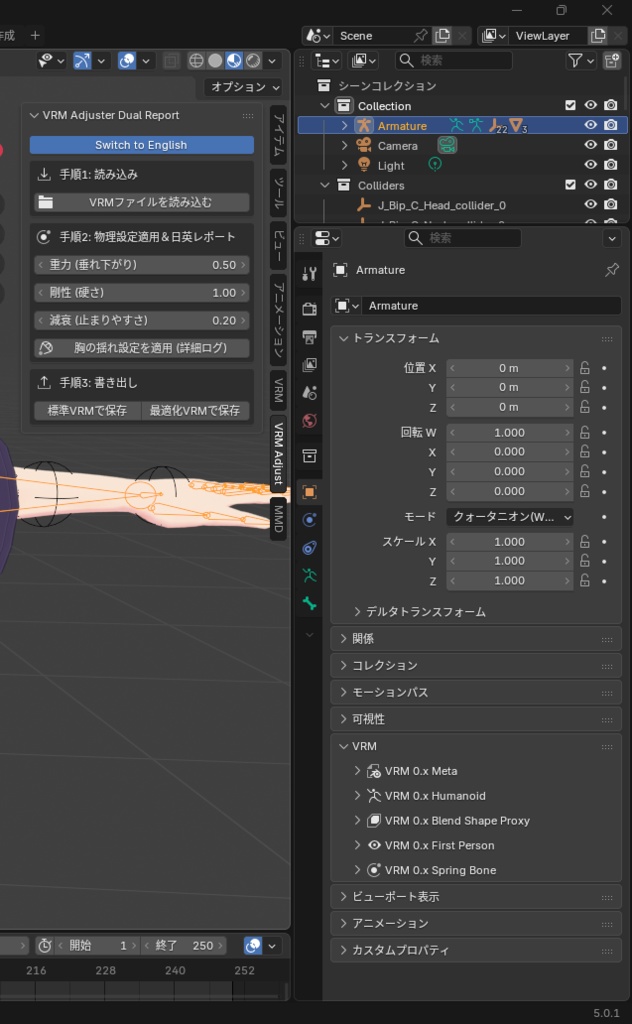Add a new view layer
Screen dimensions: 632x1024
[597, 35]
